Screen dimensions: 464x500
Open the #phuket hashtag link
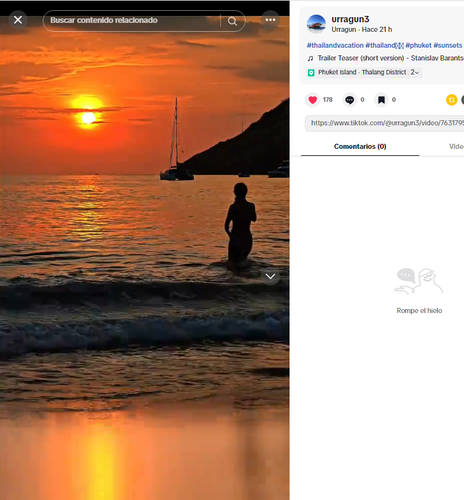418,45
